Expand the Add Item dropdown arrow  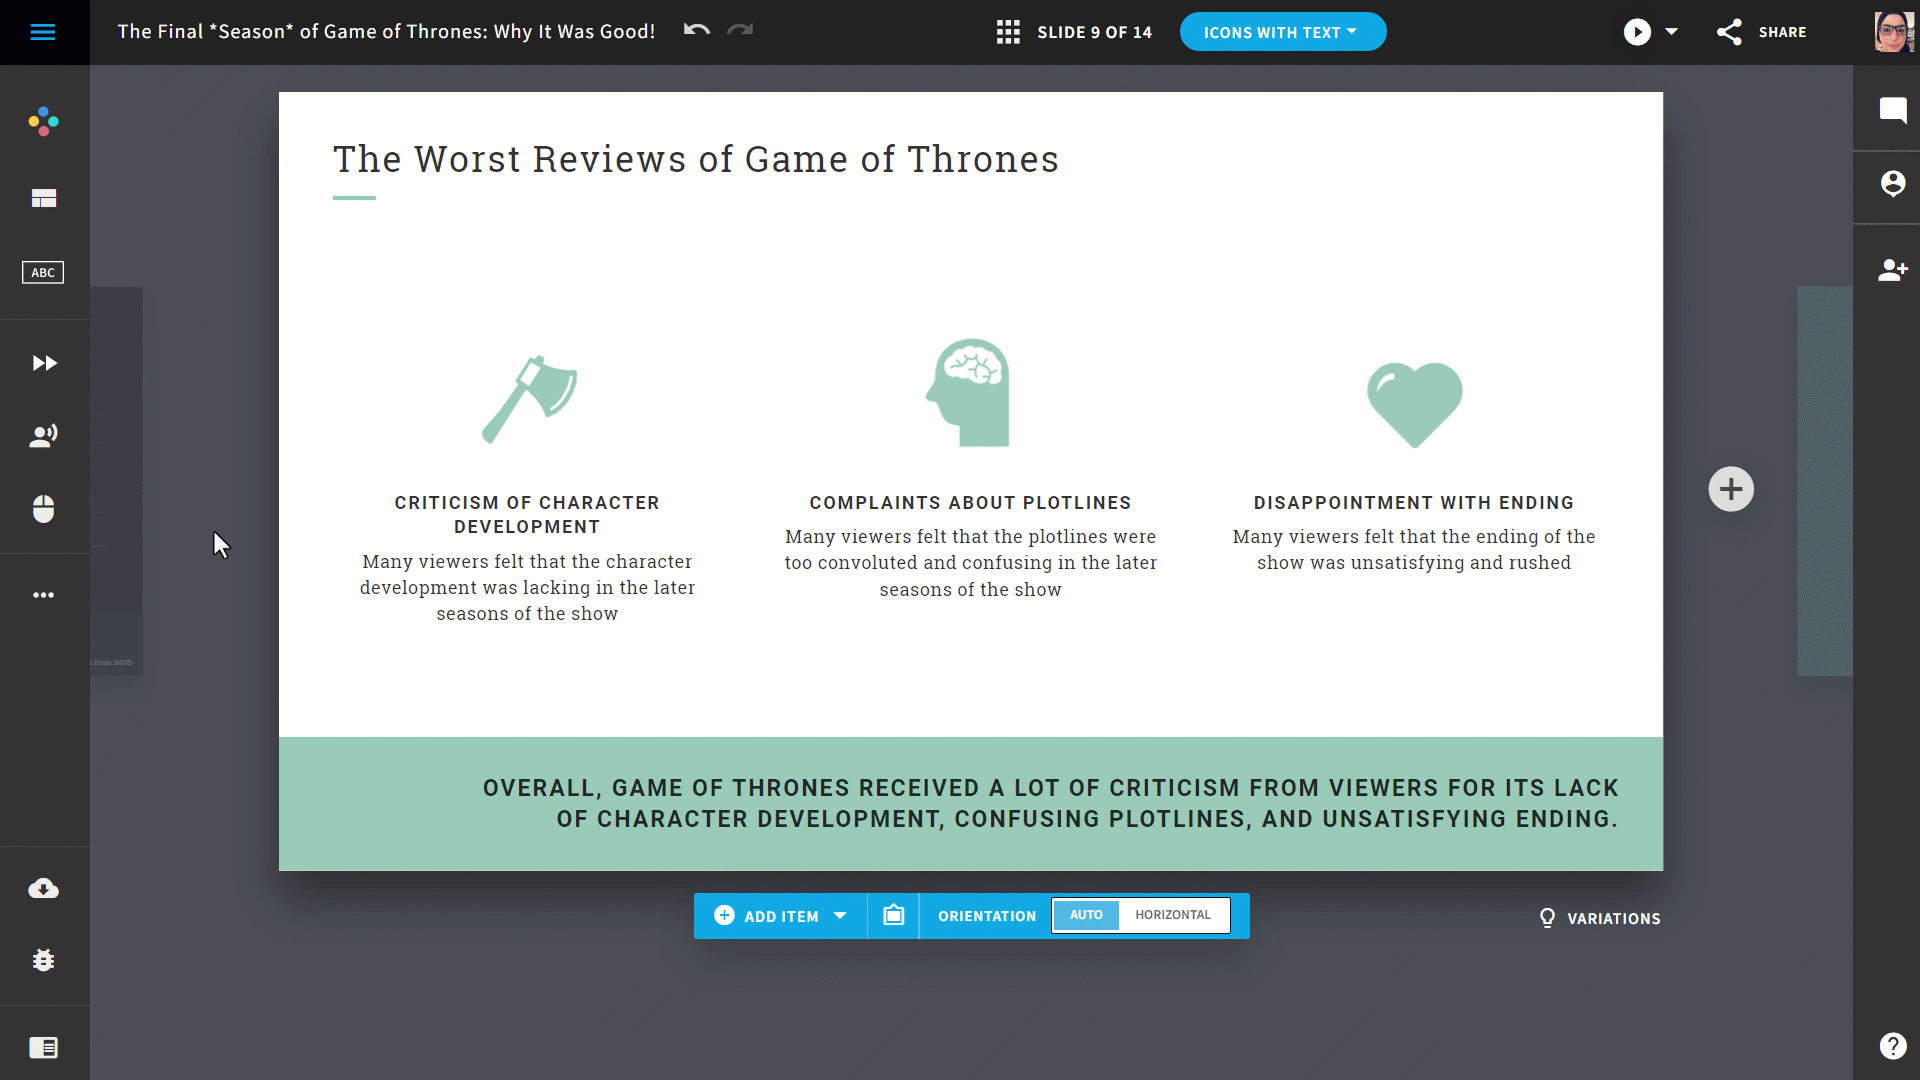pyautogui.click(x=840, y=916)
